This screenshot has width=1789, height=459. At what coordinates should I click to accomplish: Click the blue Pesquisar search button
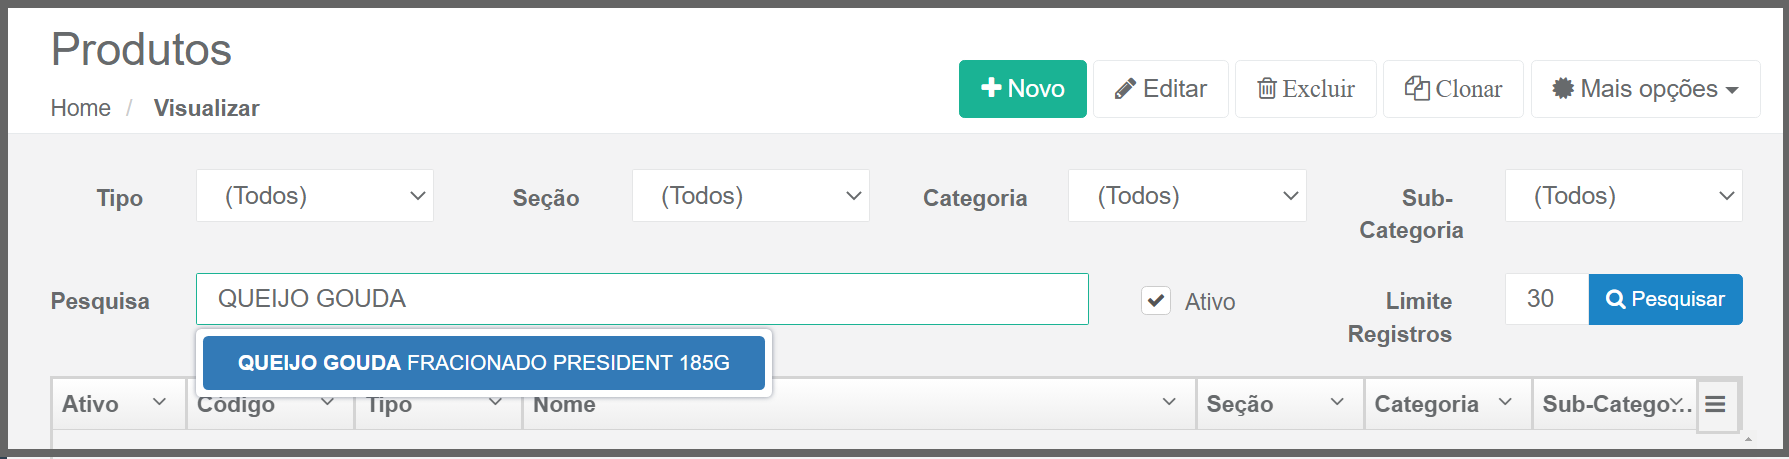coord(1665,299)
